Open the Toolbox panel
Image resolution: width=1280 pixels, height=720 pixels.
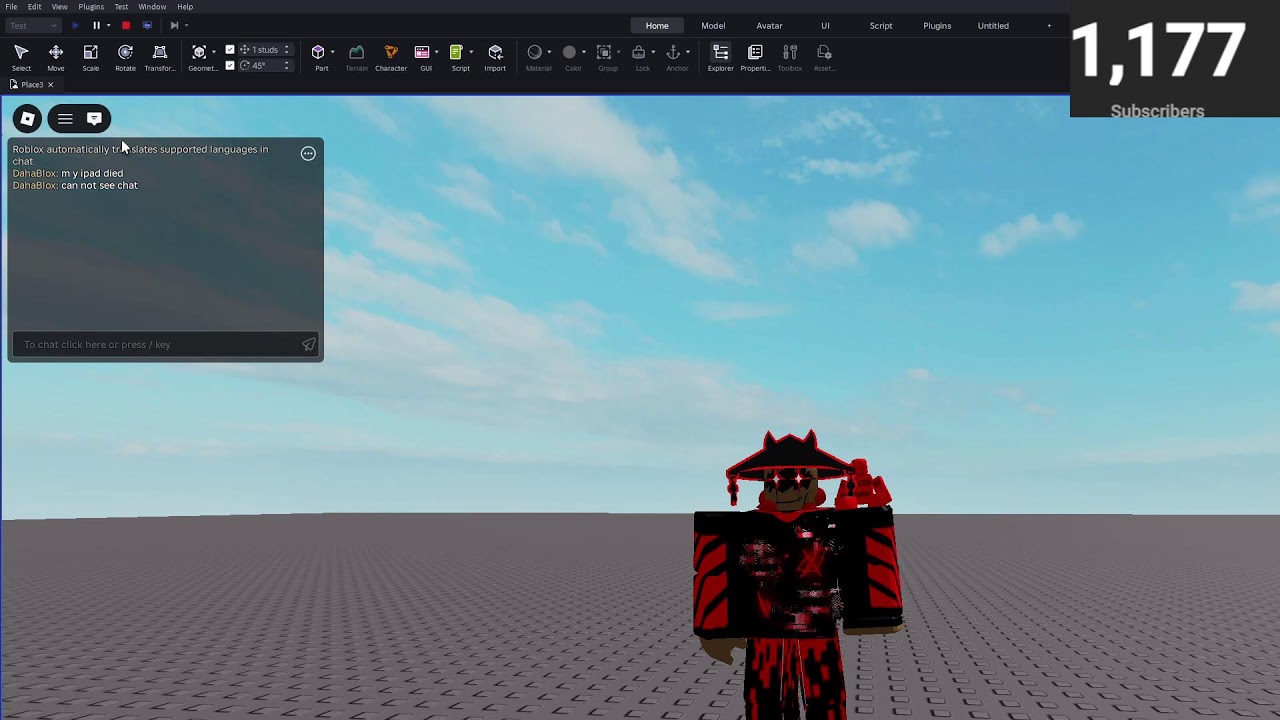tap(790, 58)
